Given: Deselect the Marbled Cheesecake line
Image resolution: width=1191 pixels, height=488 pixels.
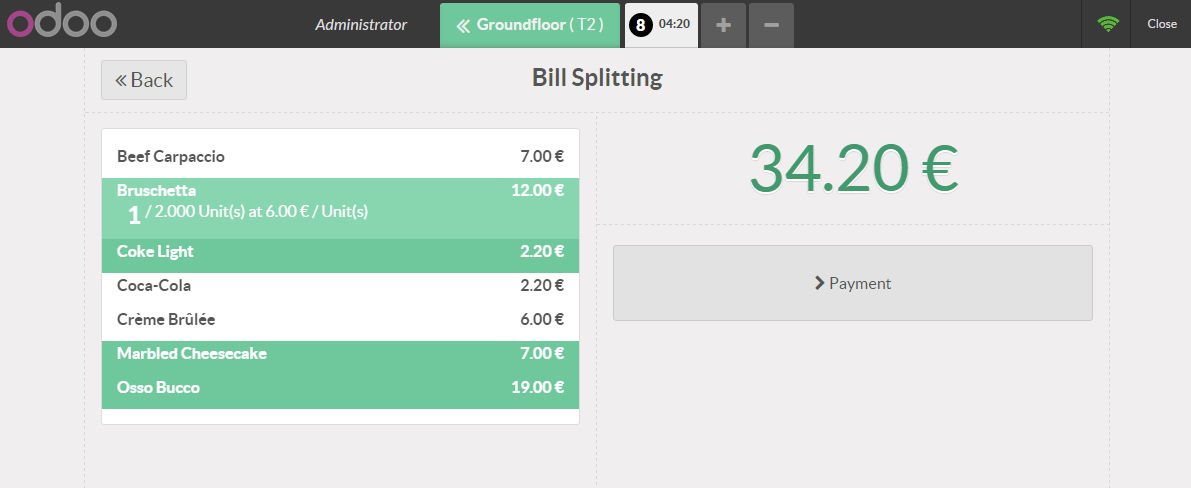Looking at the screenshot, I should click(340, 354).
